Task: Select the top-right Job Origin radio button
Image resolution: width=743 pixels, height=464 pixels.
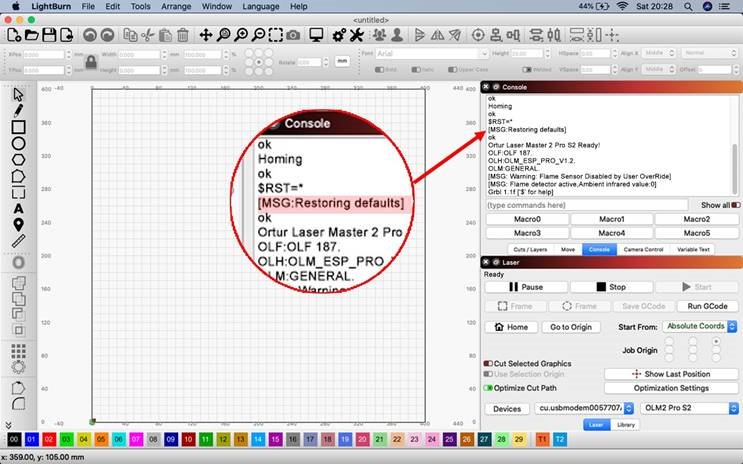Action: 716,341
